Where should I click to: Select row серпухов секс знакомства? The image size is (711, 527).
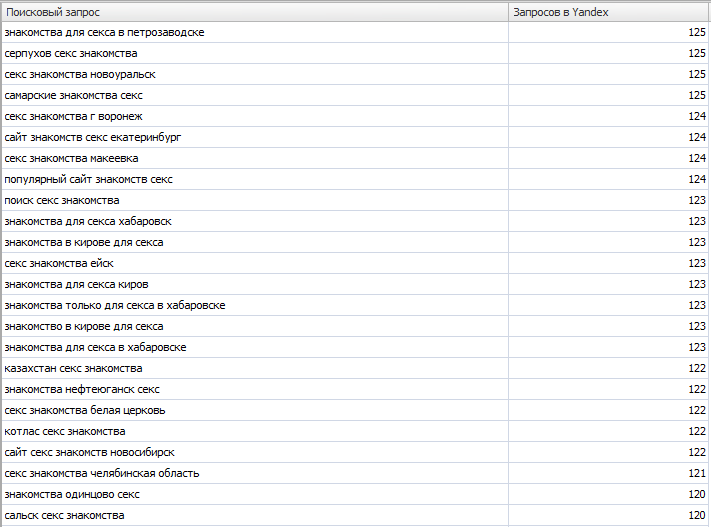pyautogui.click(x=355, y=53)
